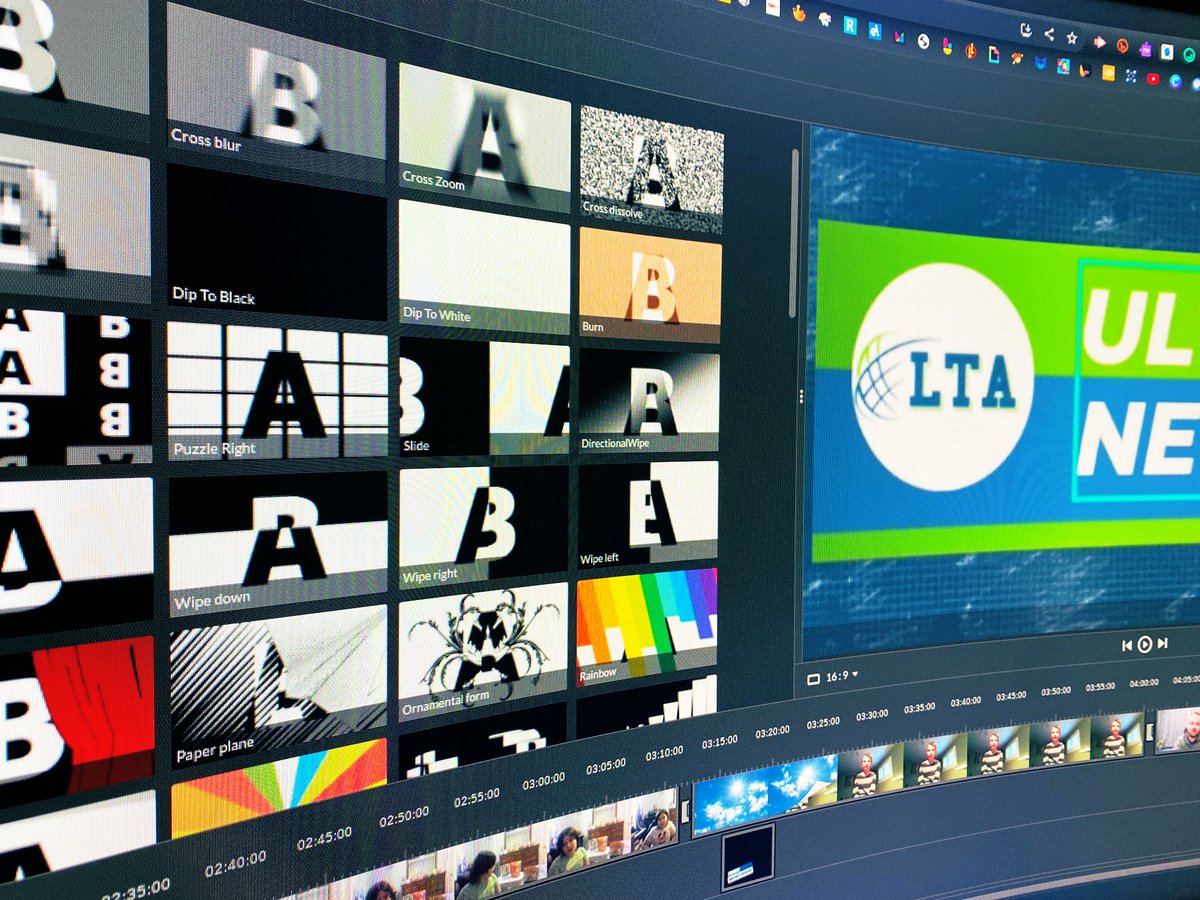Skip to next using the forward button
Screen dimensions: 1200x900
(x=1162, y=644)
